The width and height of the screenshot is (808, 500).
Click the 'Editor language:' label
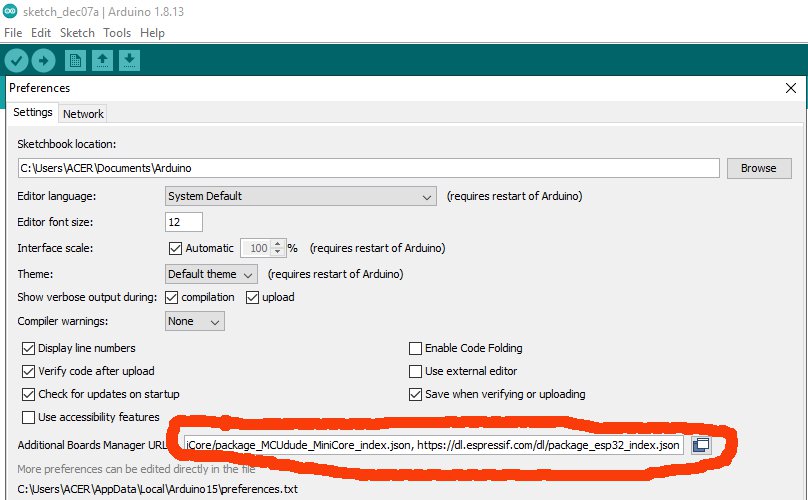point(57,196)
